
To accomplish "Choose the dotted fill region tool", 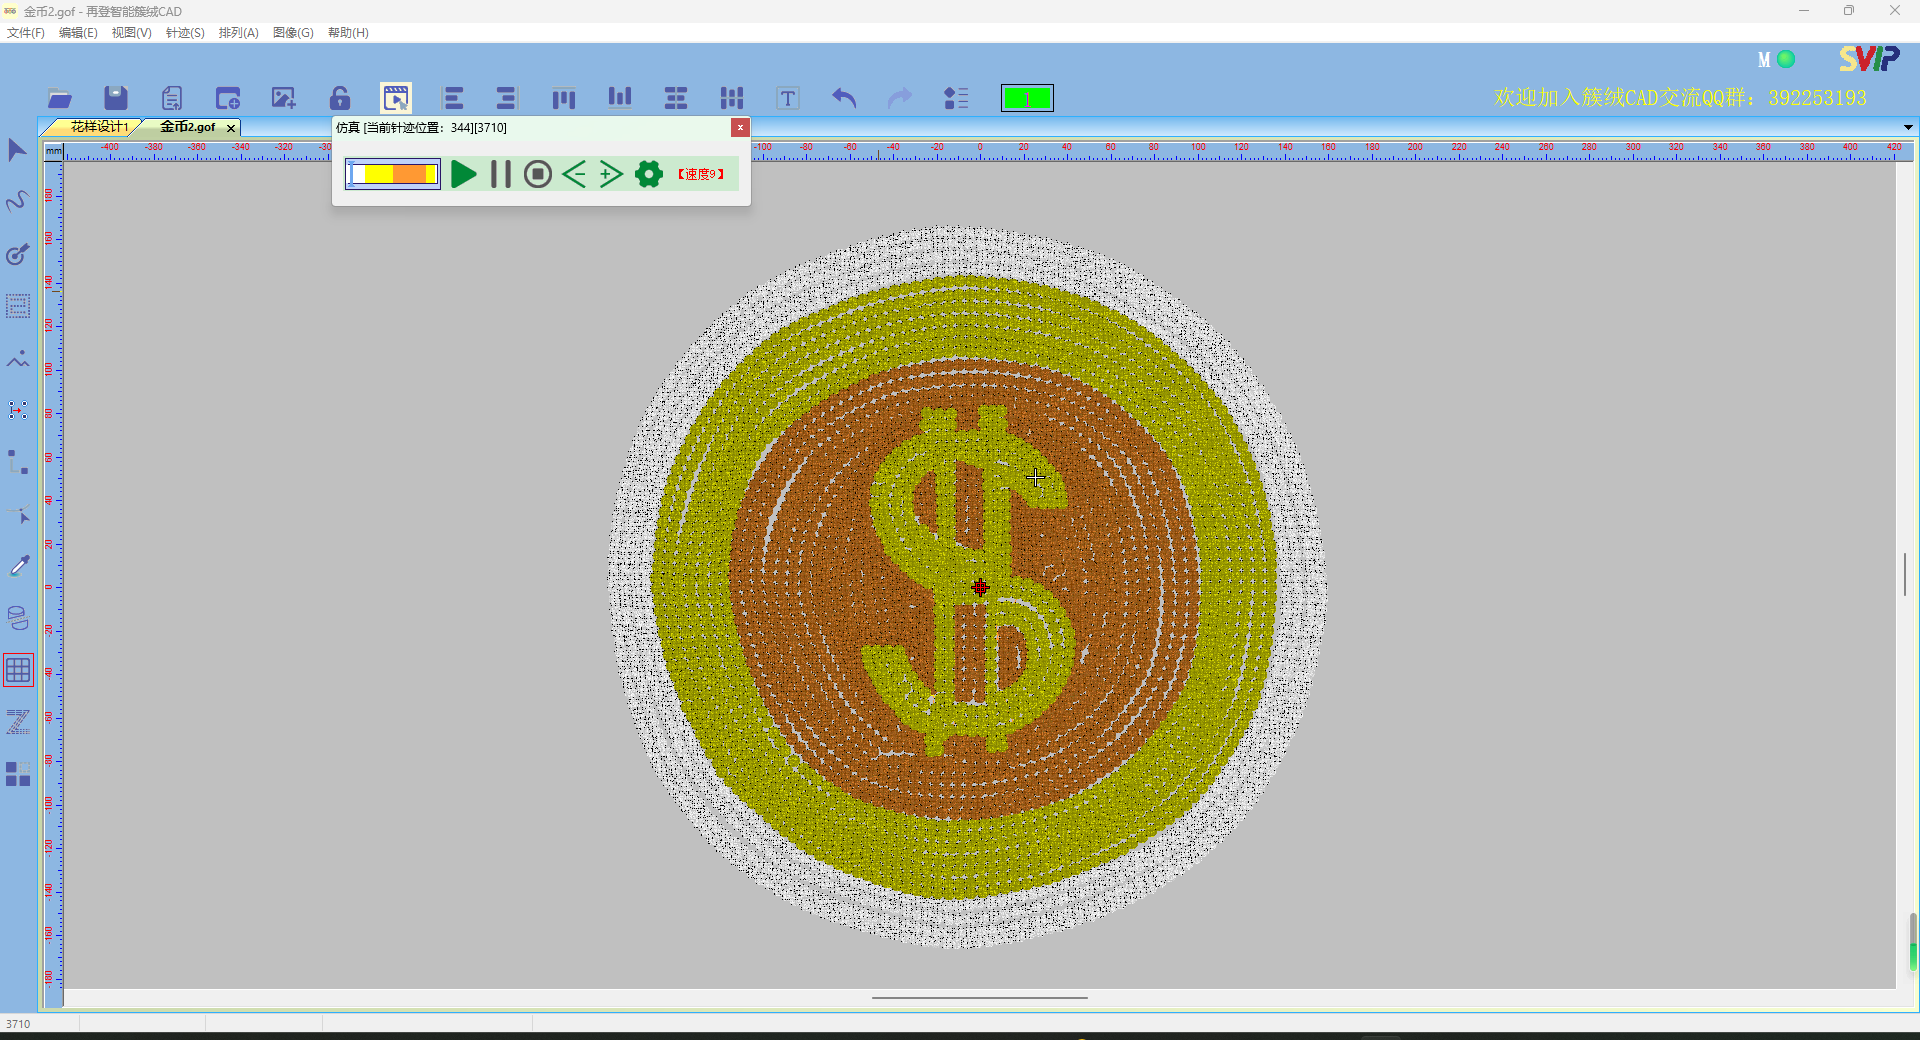I will pos(18,306).
